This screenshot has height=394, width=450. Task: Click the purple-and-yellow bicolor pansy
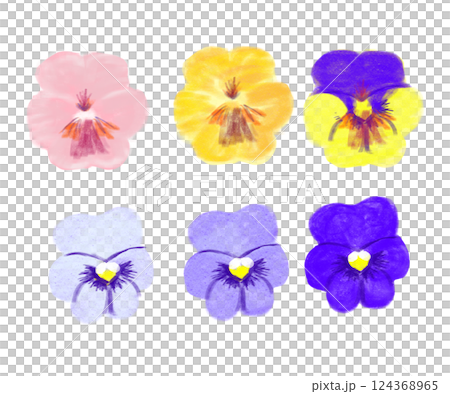tap(363, 109)
